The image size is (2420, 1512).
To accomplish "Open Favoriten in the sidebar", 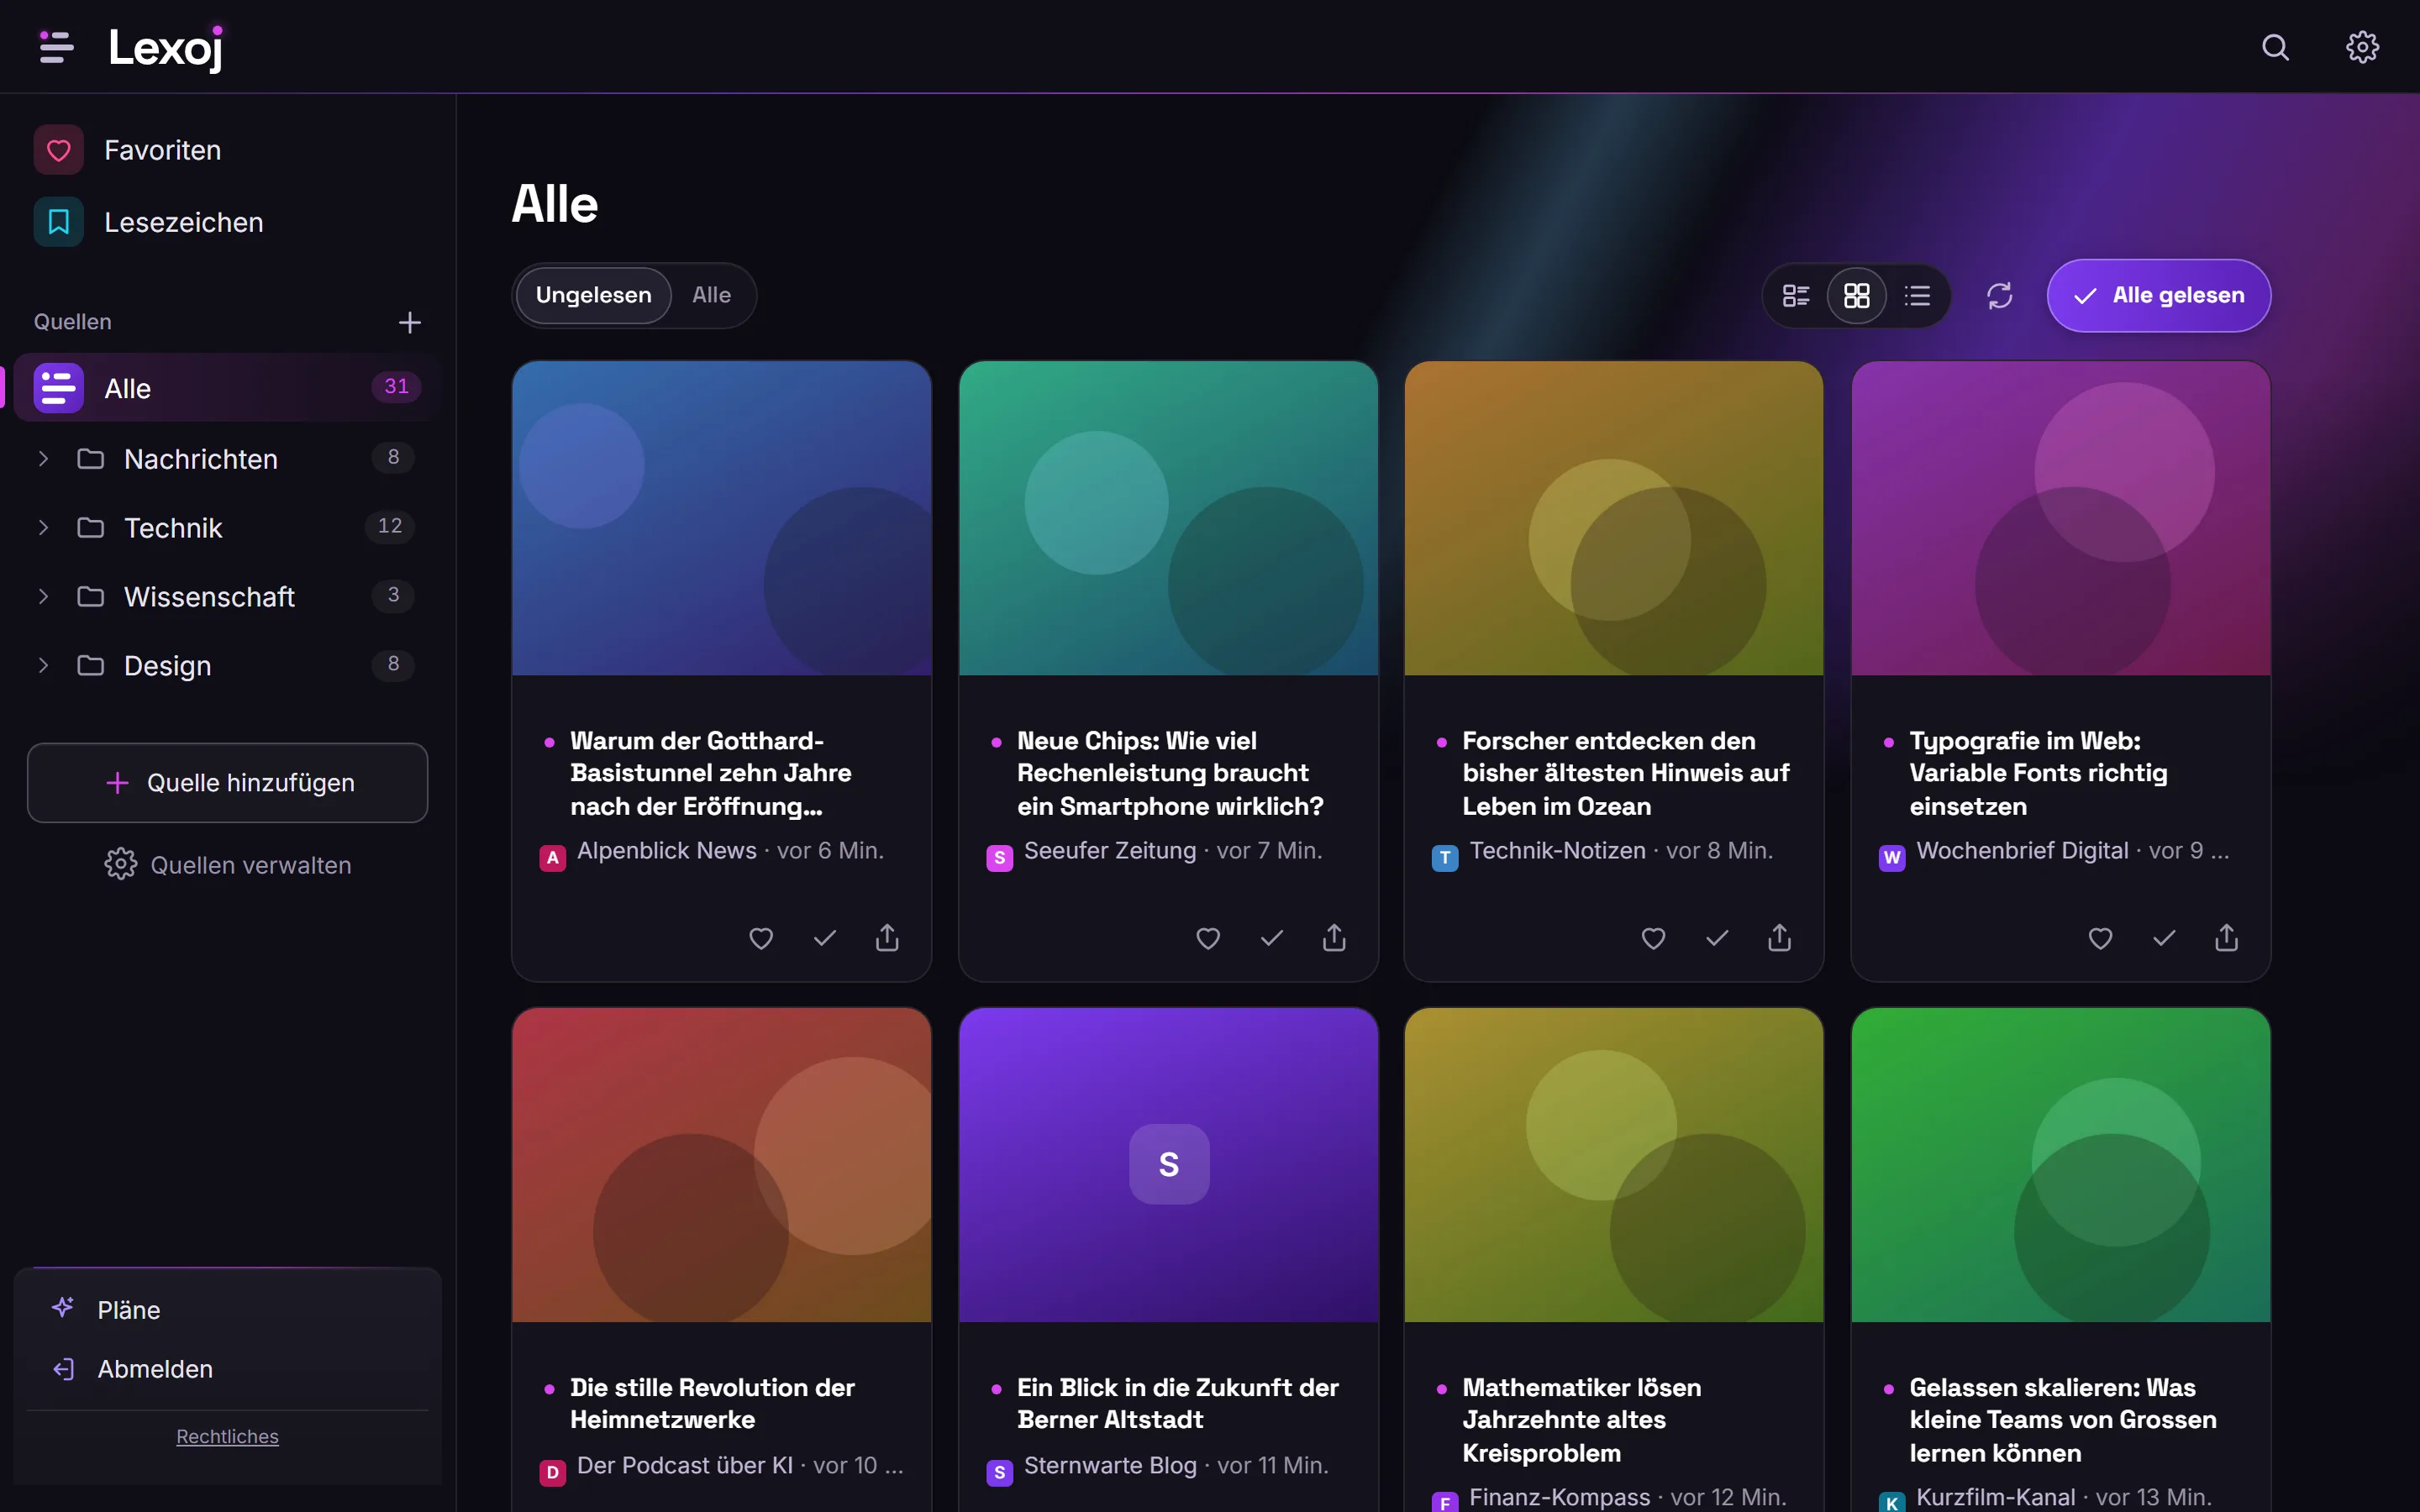I will click(x=227, y=150).
